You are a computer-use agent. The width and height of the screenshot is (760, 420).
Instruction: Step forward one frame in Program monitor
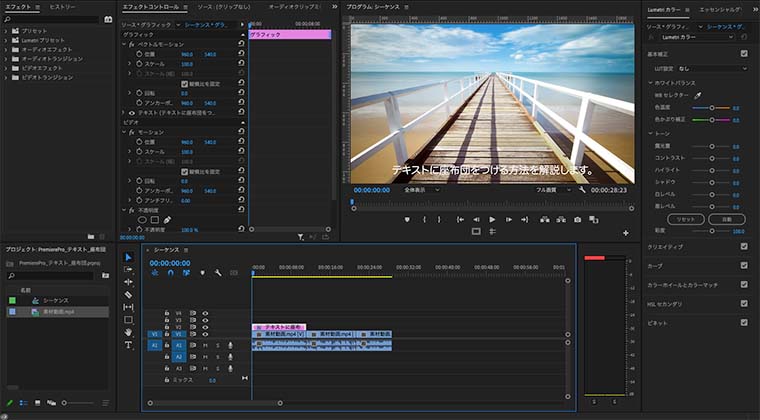coord(508,219)
